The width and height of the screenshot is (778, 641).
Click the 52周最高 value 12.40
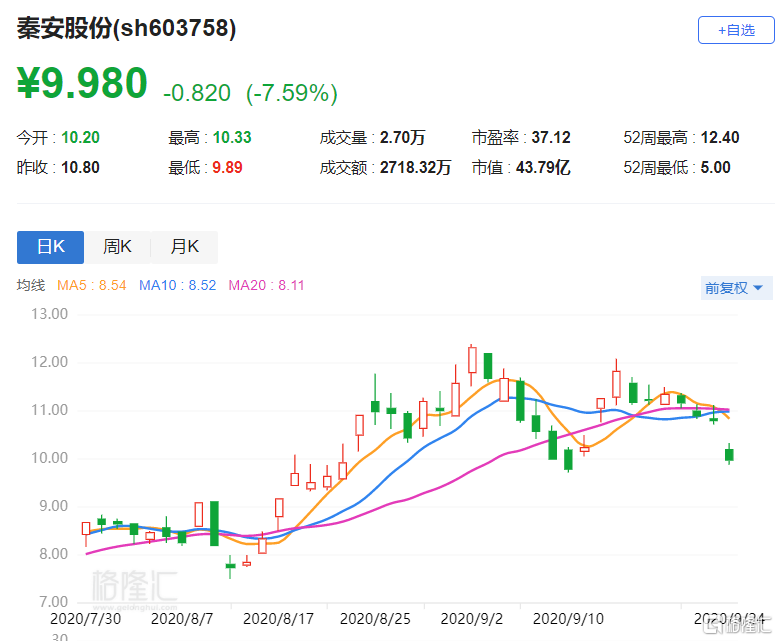click(720, 137)
